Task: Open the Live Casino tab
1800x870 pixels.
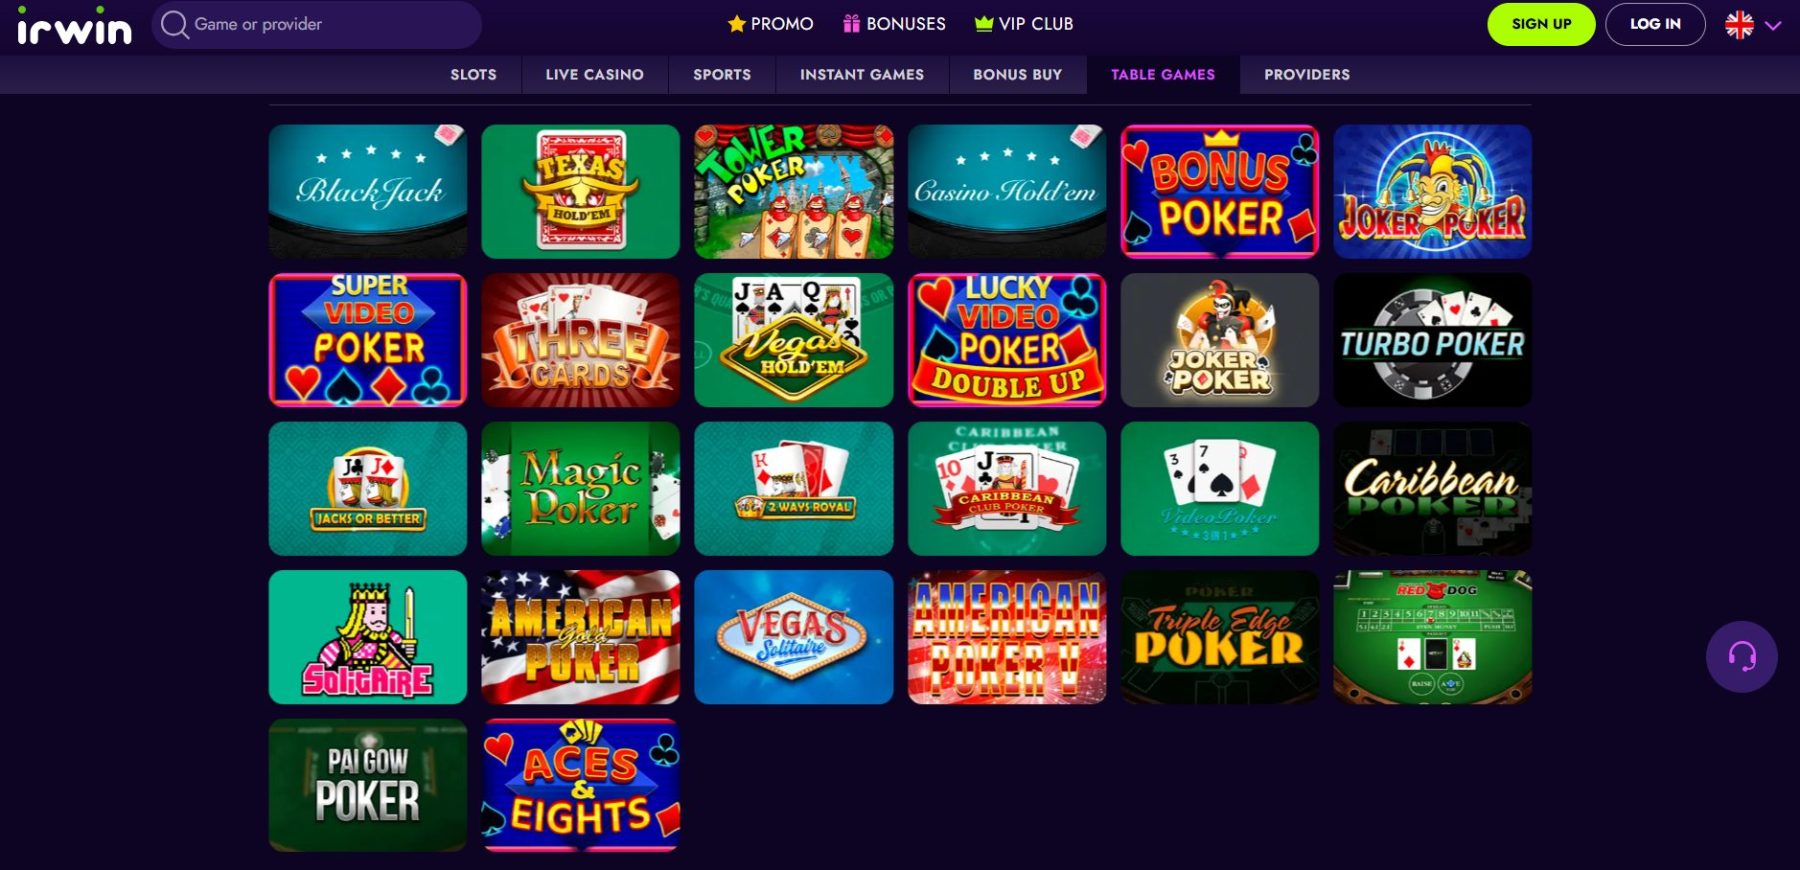Action: (595, 75)
